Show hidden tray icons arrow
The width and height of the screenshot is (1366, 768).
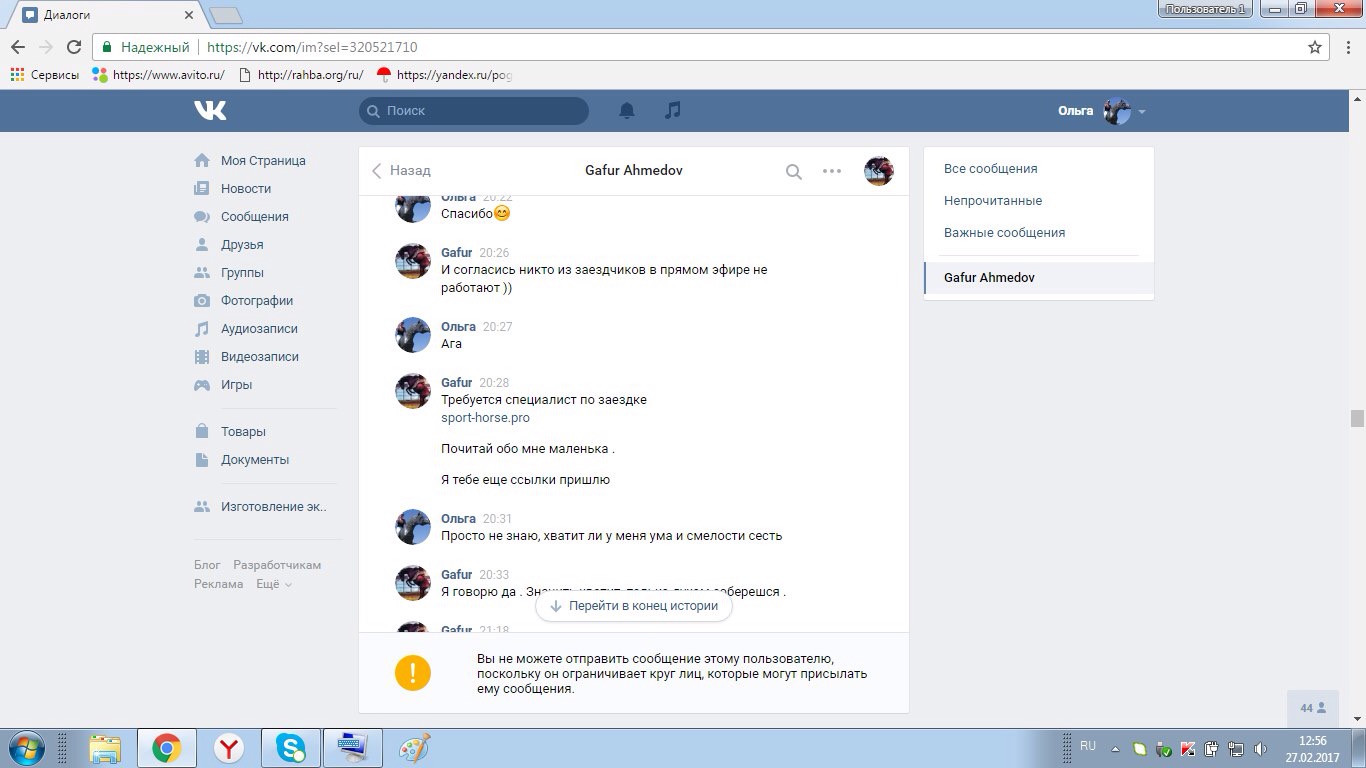[x=1115, y=748]
